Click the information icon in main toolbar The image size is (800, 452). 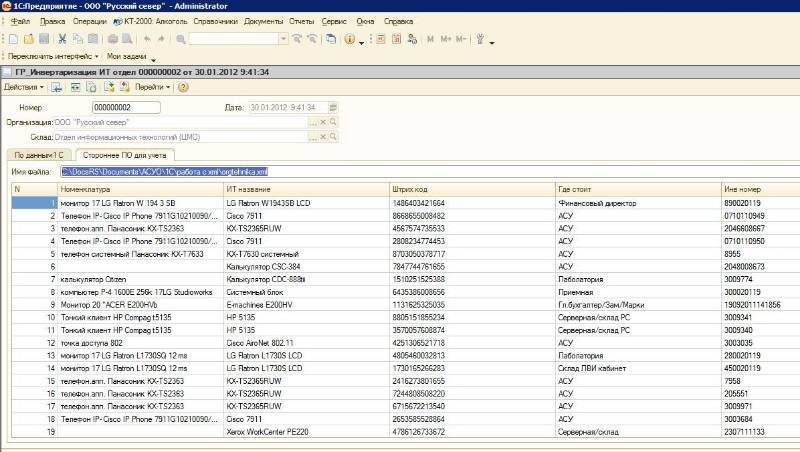click(349, 39)
